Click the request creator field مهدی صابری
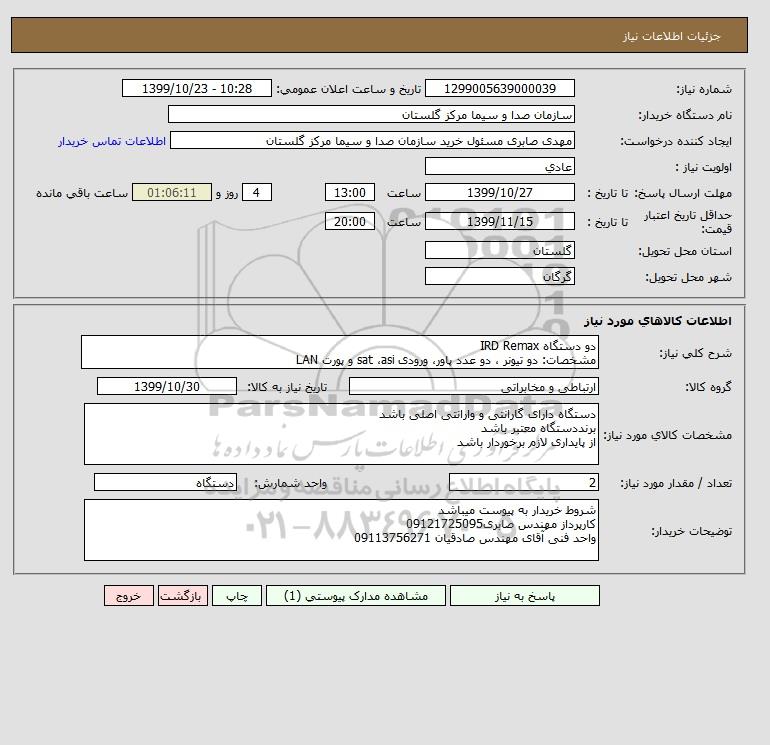This screenshot has width=770, height=745. [372, 140]
